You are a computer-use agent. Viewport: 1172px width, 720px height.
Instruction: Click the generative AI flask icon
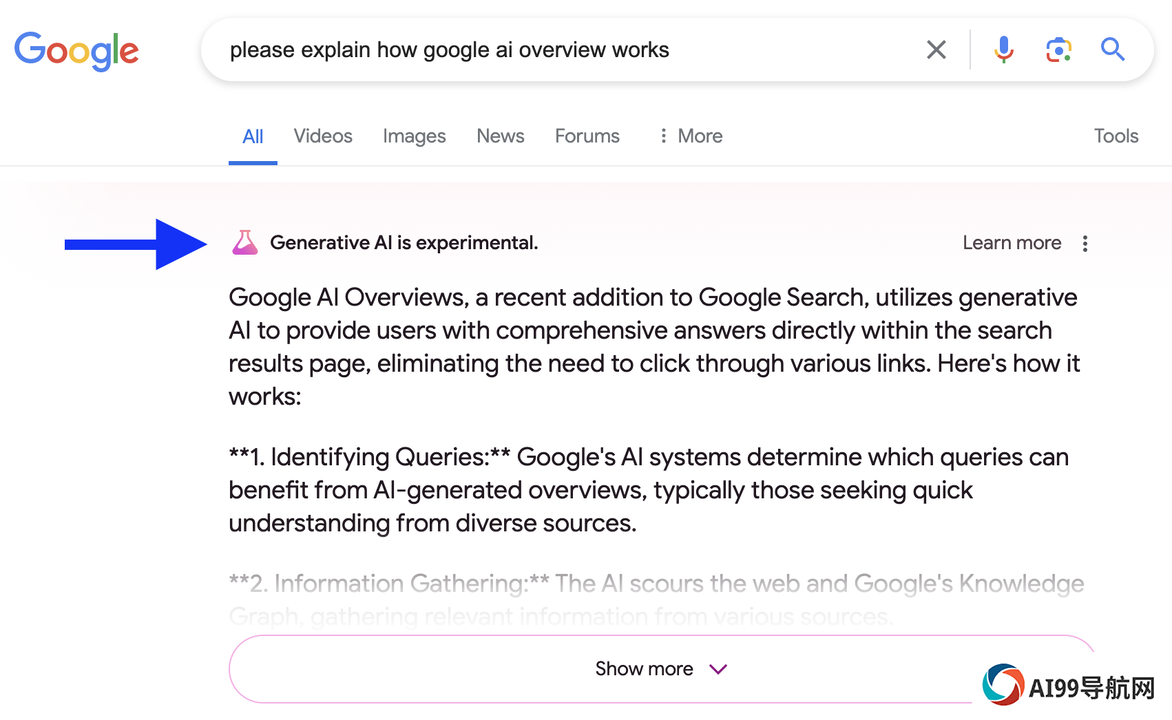click(244, 243)
